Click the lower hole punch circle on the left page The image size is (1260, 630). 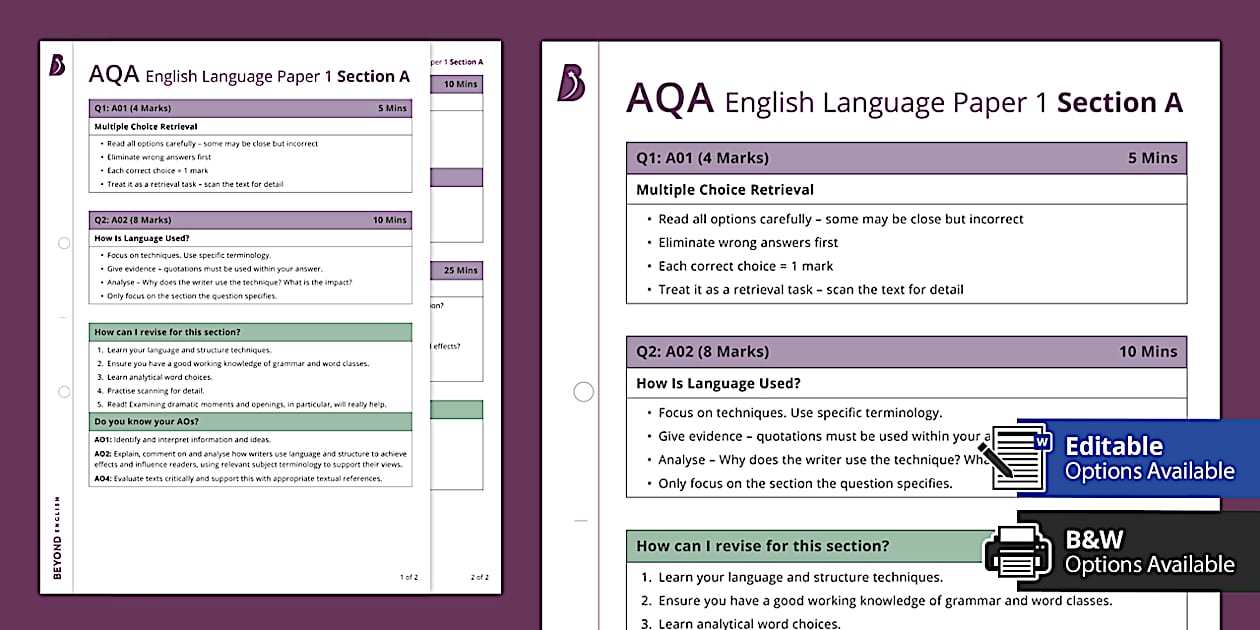(x=64, y=392)
